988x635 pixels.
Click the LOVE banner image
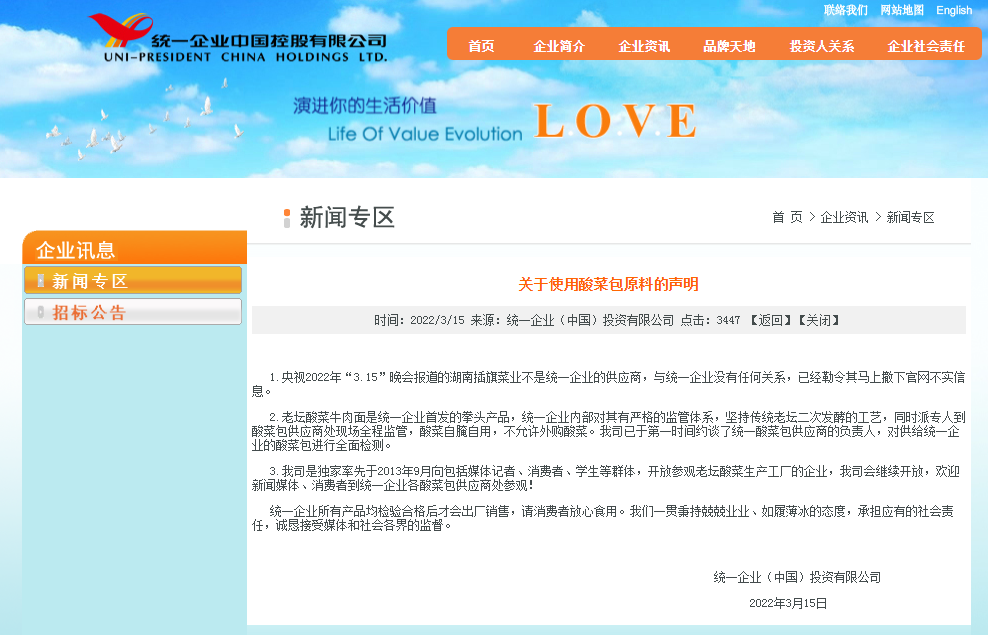(616, 122)
